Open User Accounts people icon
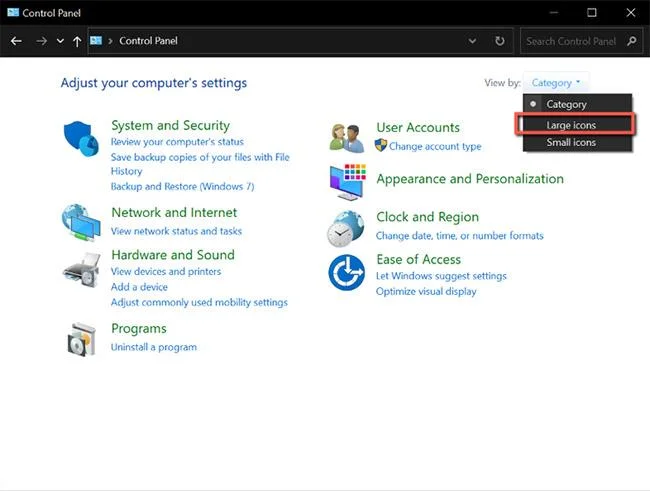This screenshot has height=491, width=650. [347, 138]
